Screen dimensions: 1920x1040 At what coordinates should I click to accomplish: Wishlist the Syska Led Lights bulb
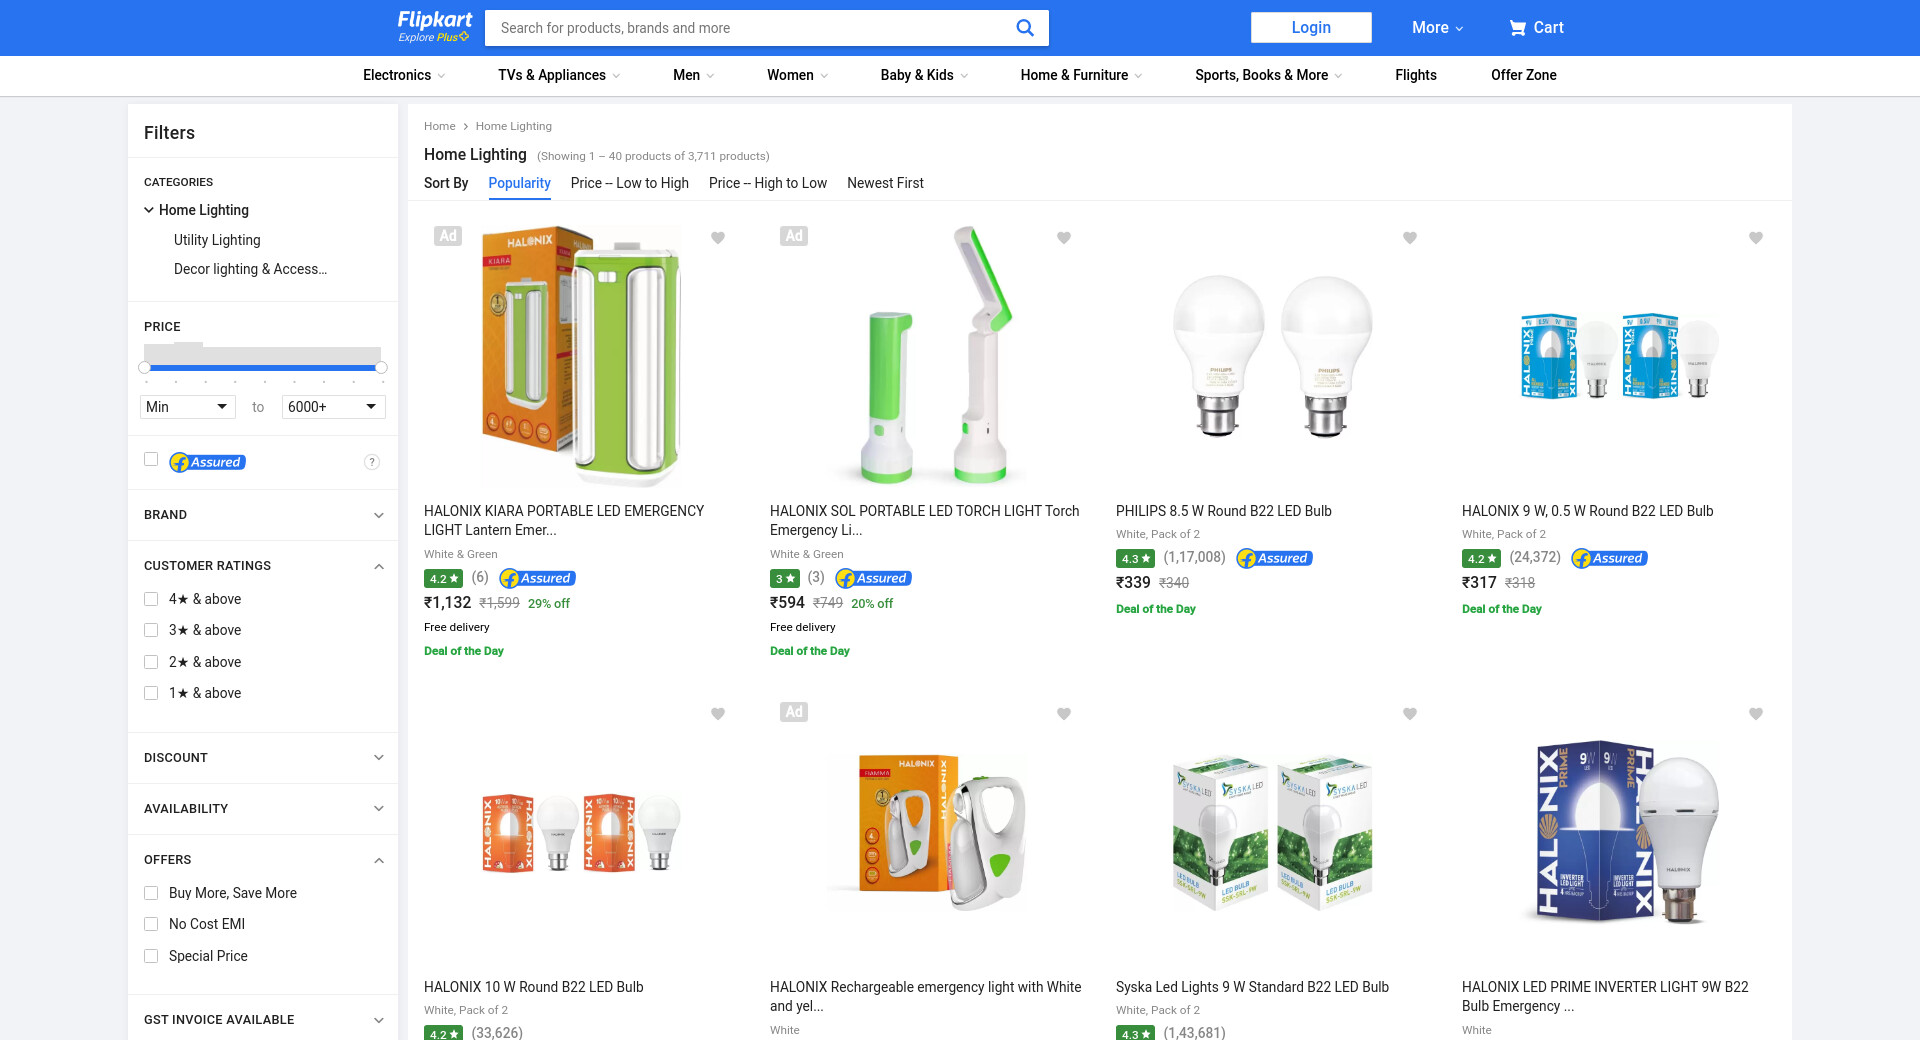coord(1410,714)
